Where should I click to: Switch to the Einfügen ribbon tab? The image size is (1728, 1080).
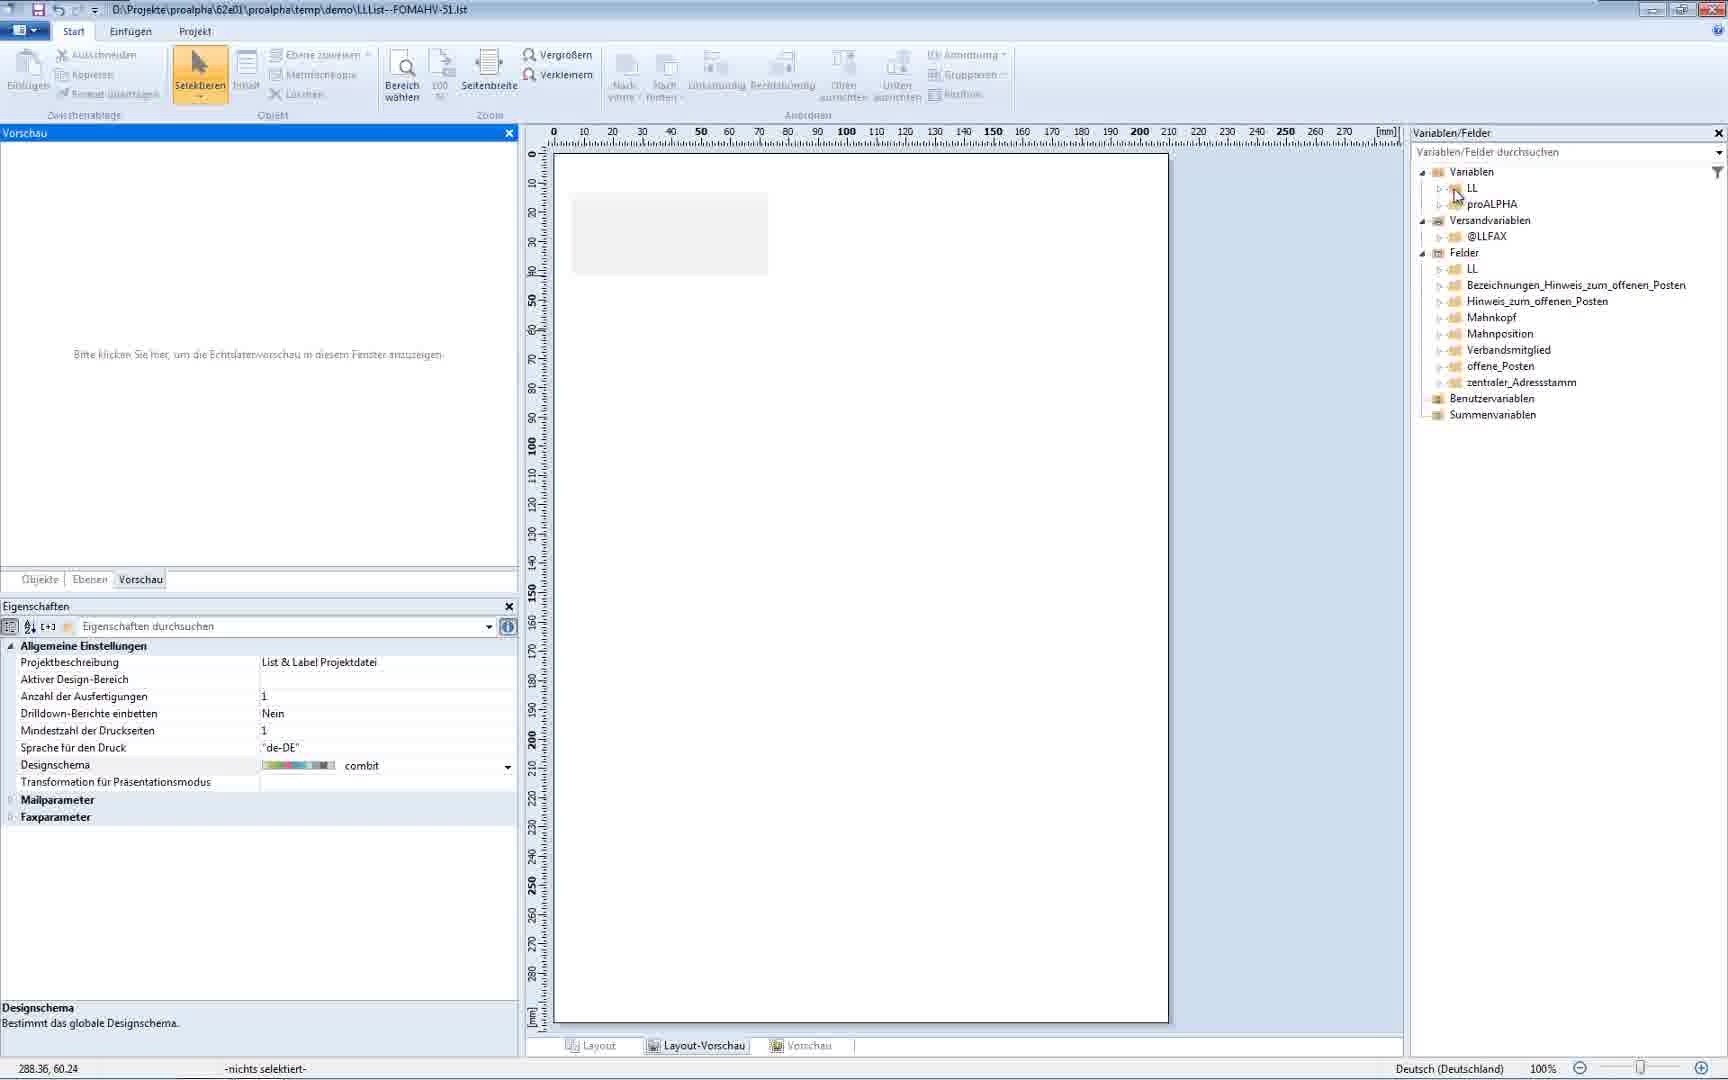(131, 31)
